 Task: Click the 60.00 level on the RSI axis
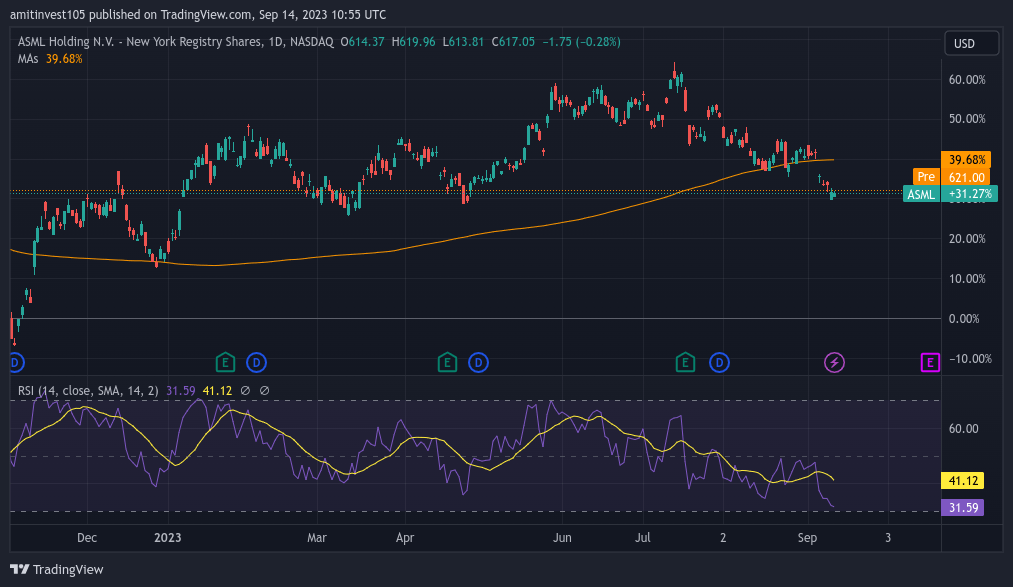point(963,429)
